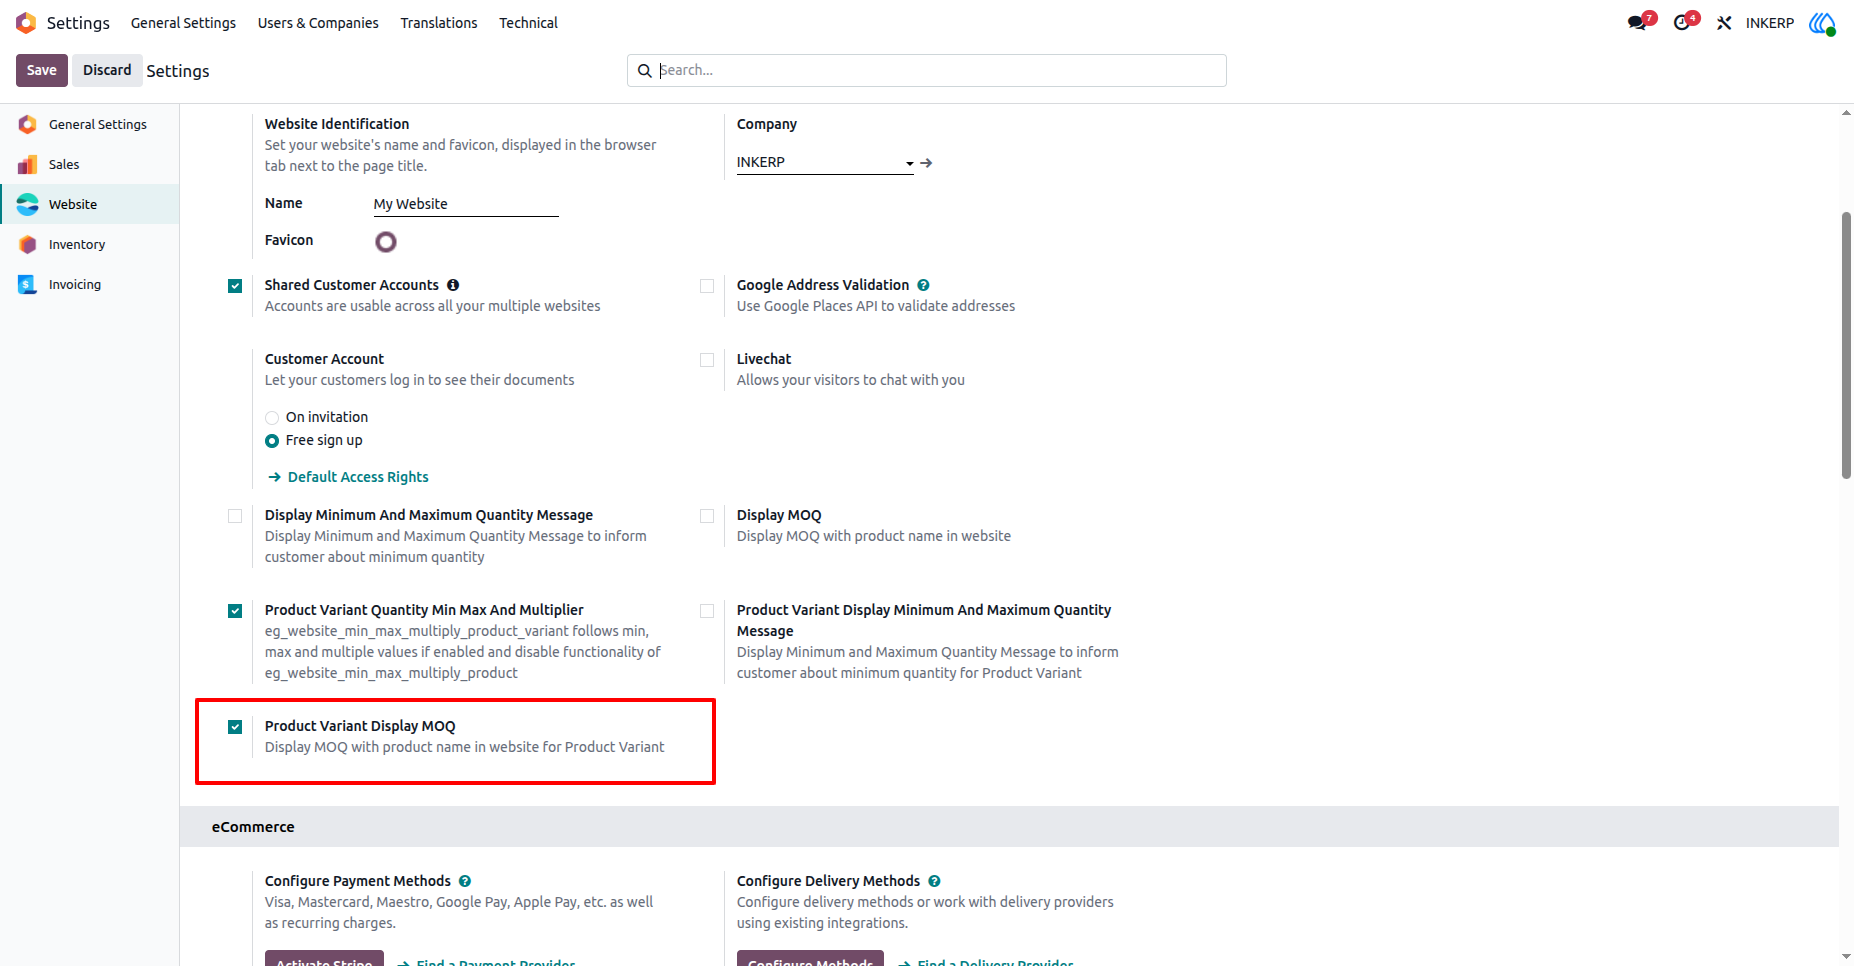Enable the Livechat checkbox

707,360
